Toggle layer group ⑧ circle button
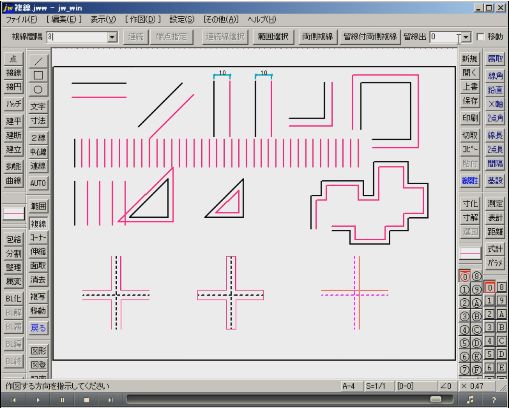Screen dimensions: 509x409 pyautogui.click(x=477, y=276)
